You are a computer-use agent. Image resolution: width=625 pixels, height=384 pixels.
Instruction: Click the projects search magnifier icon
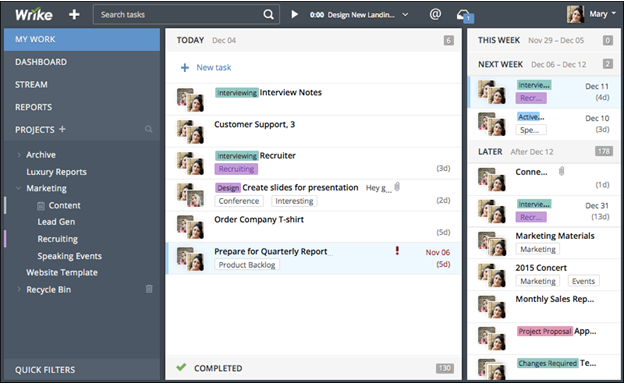[x=149, y=129]
